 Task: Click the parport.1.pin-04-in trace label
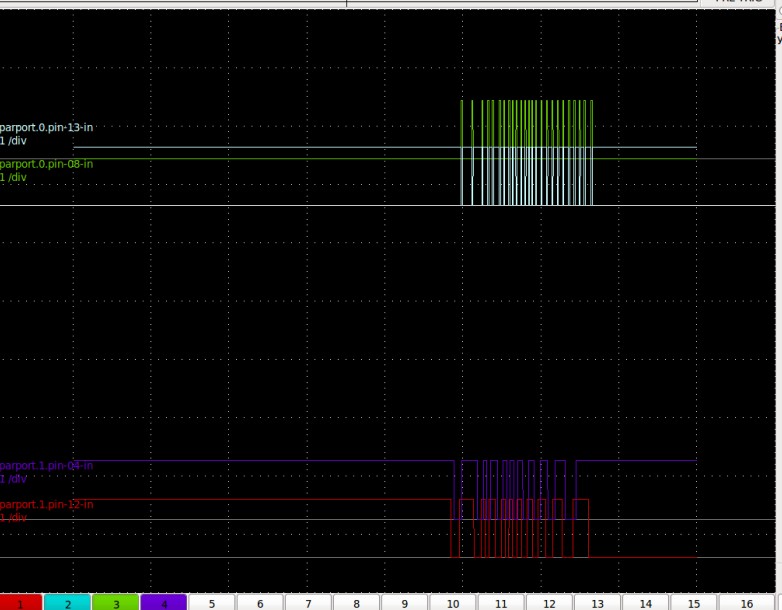coord(46,466)
